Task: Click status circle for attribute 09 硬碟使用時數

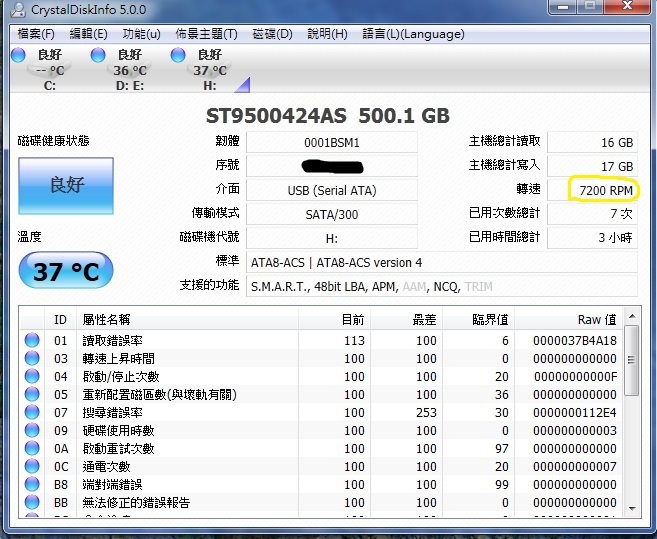Action: [x=32, y=430]
